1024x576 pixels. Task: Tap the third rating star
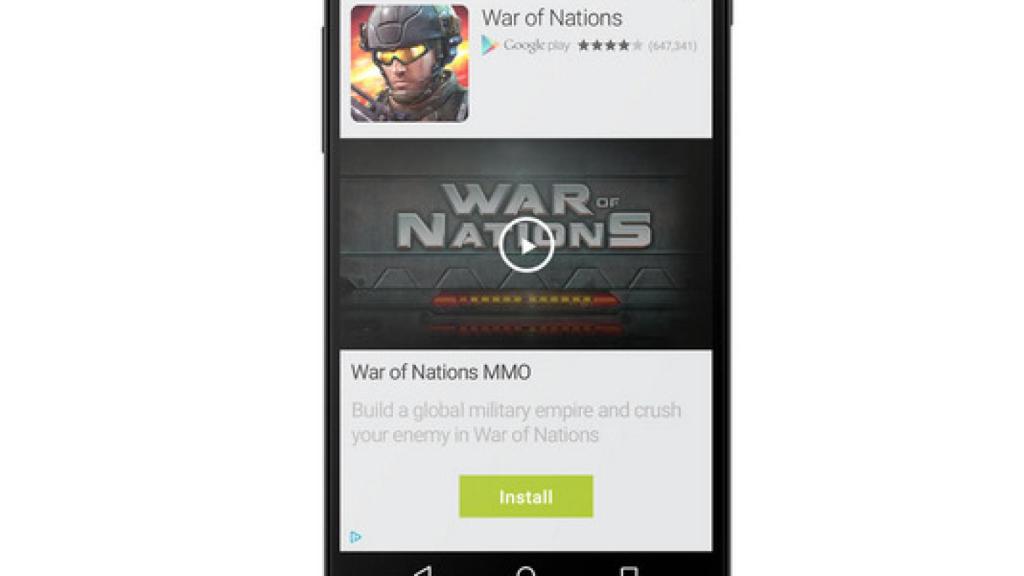[611, 45]
